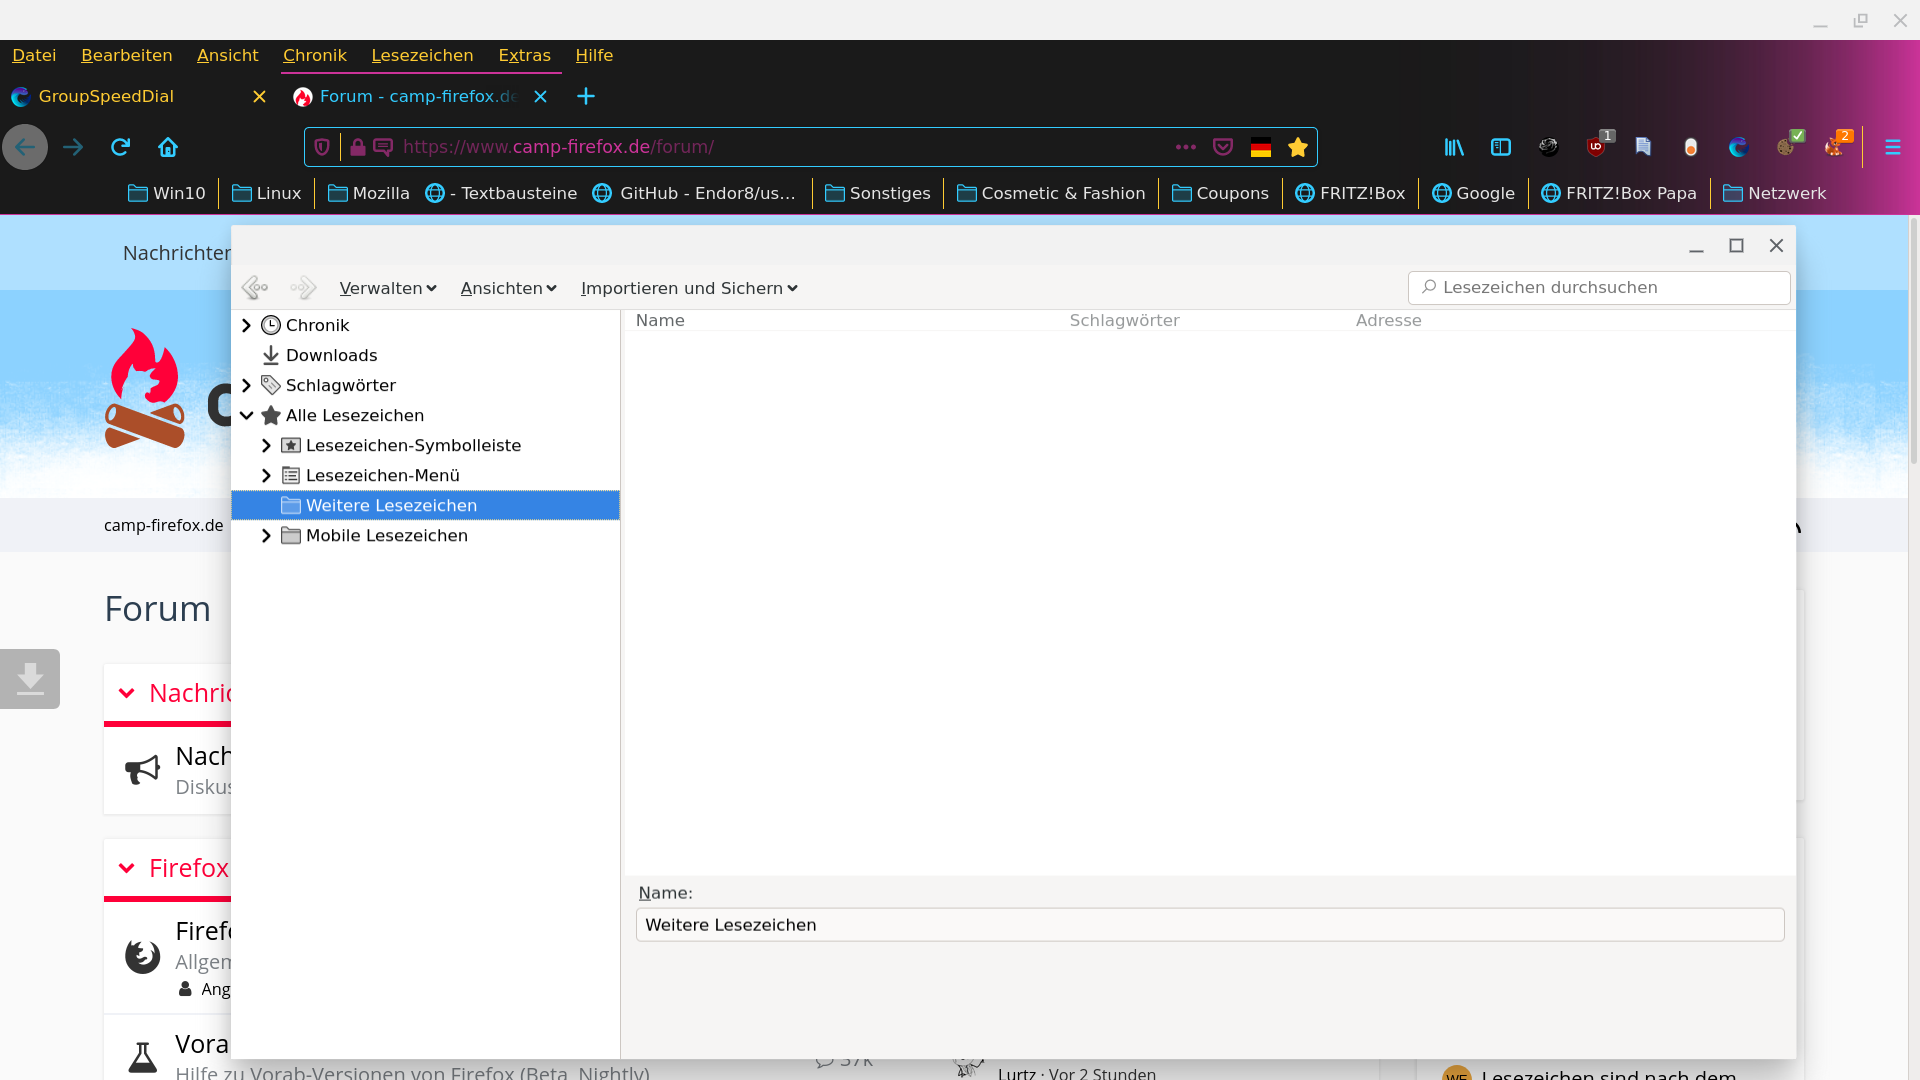Save the page with the Pocket icon
Viewport: 1920px width, 1080px height.
(x=1223, y=147)
